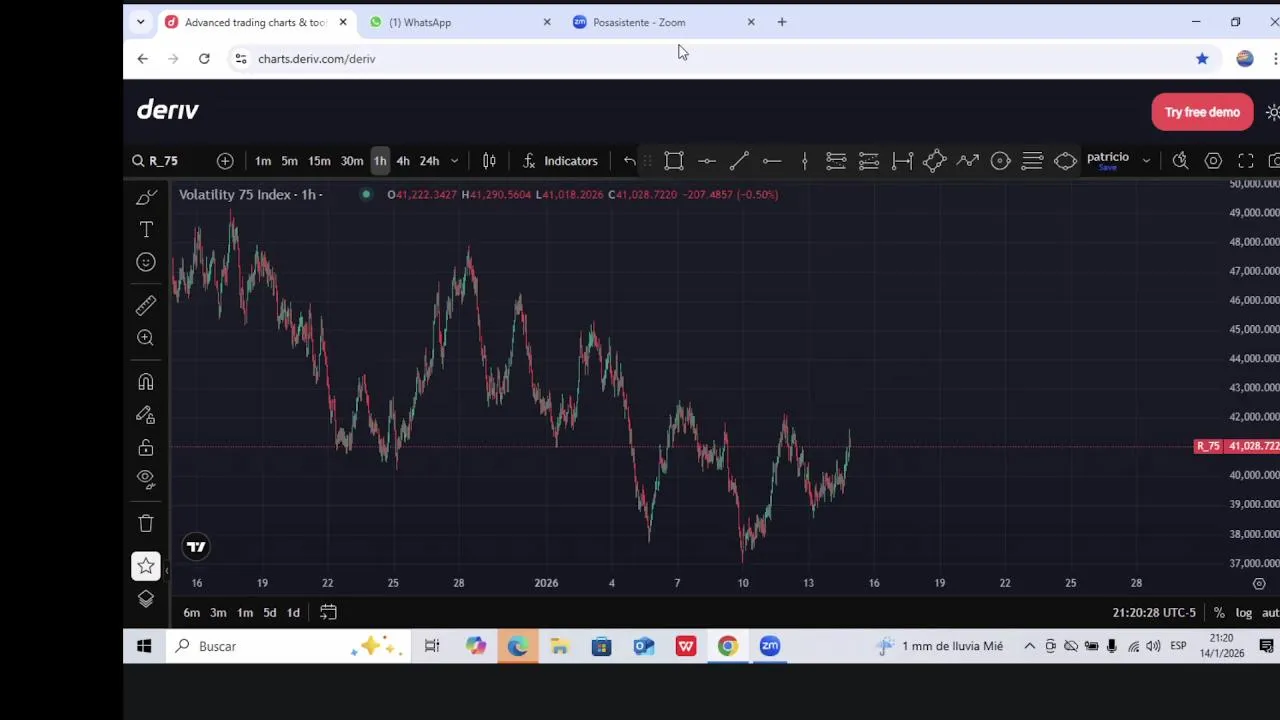Click the trash remove drawings icon
Screen dimensions: 1280x720
[146, 523]
